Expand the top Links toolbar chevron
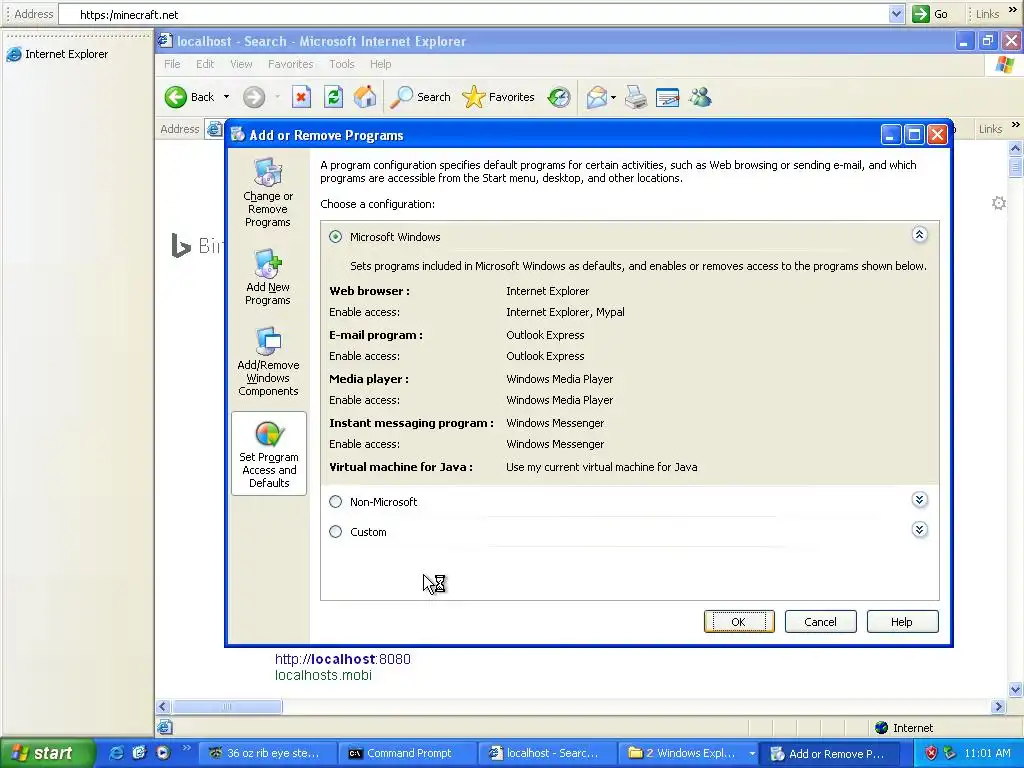This screenshot has height=768, width=1024. pos(1013,10)
